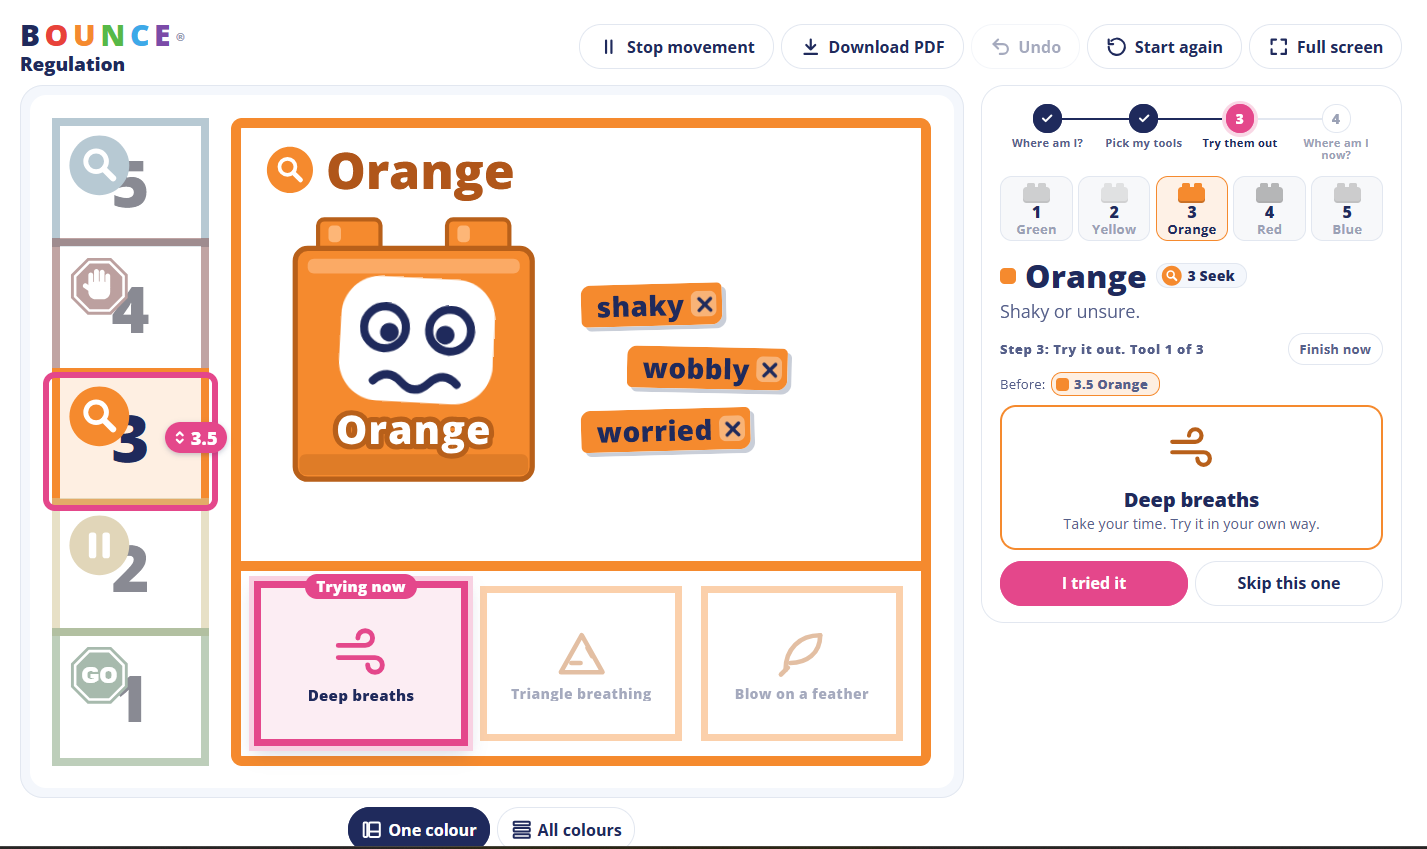Image resolution: width=1427 pixels, height=849 pixels.
Task: Select the Triangle breathing tool card
Action: point(581,663)
